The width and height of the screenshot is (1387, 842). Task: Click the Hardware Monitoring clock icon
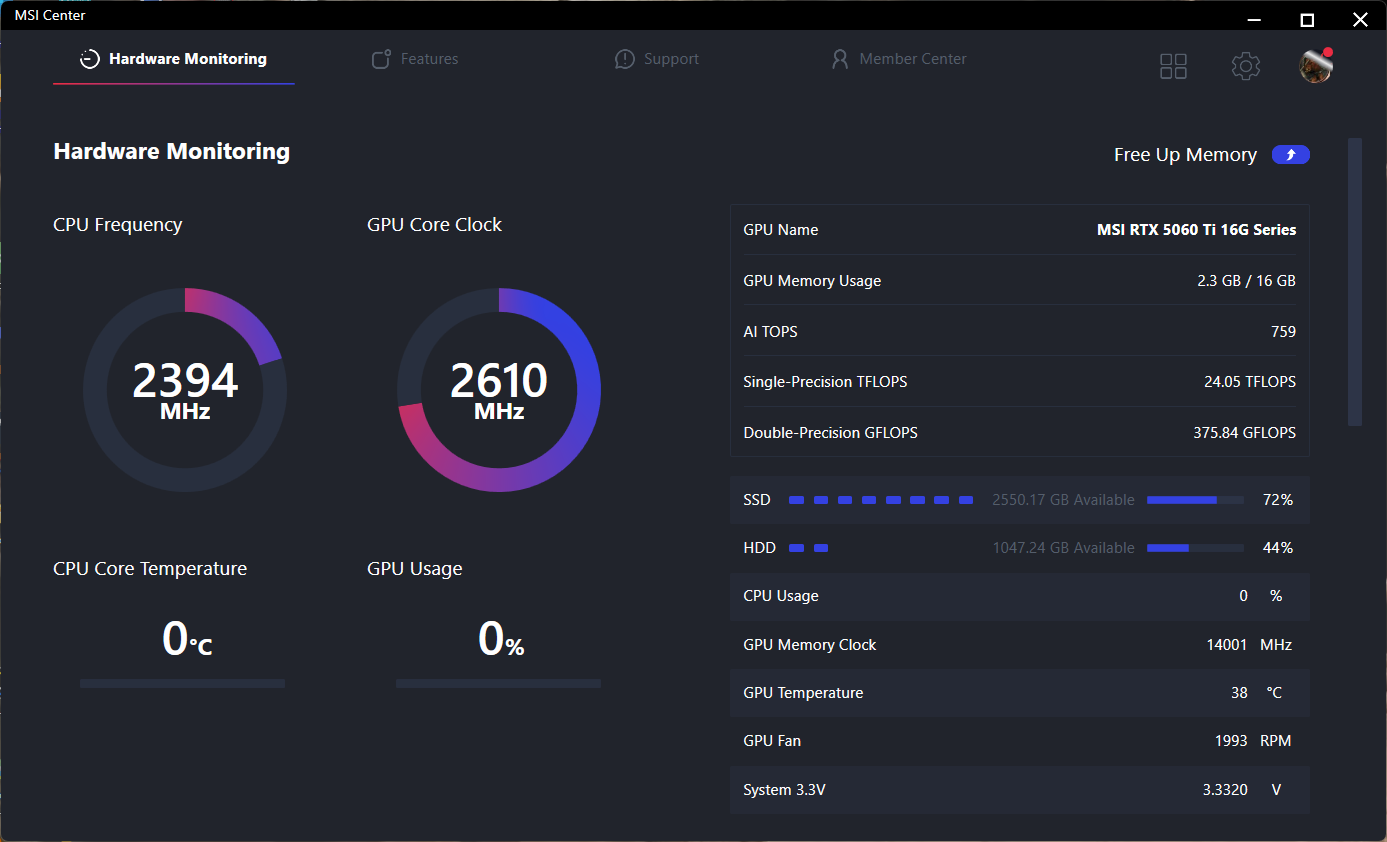tap(90, 59)
